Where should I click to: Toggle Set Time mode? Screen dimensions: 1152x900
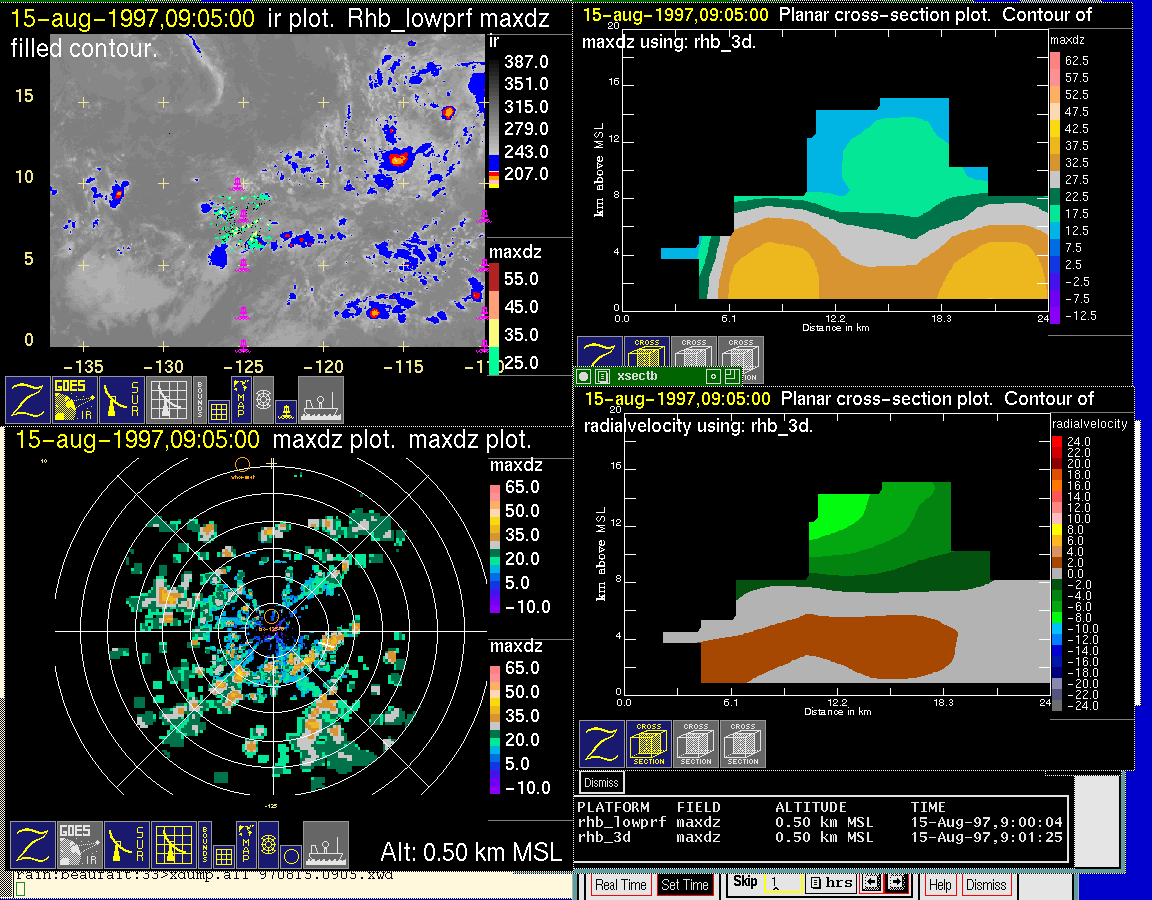pos(685,885)
